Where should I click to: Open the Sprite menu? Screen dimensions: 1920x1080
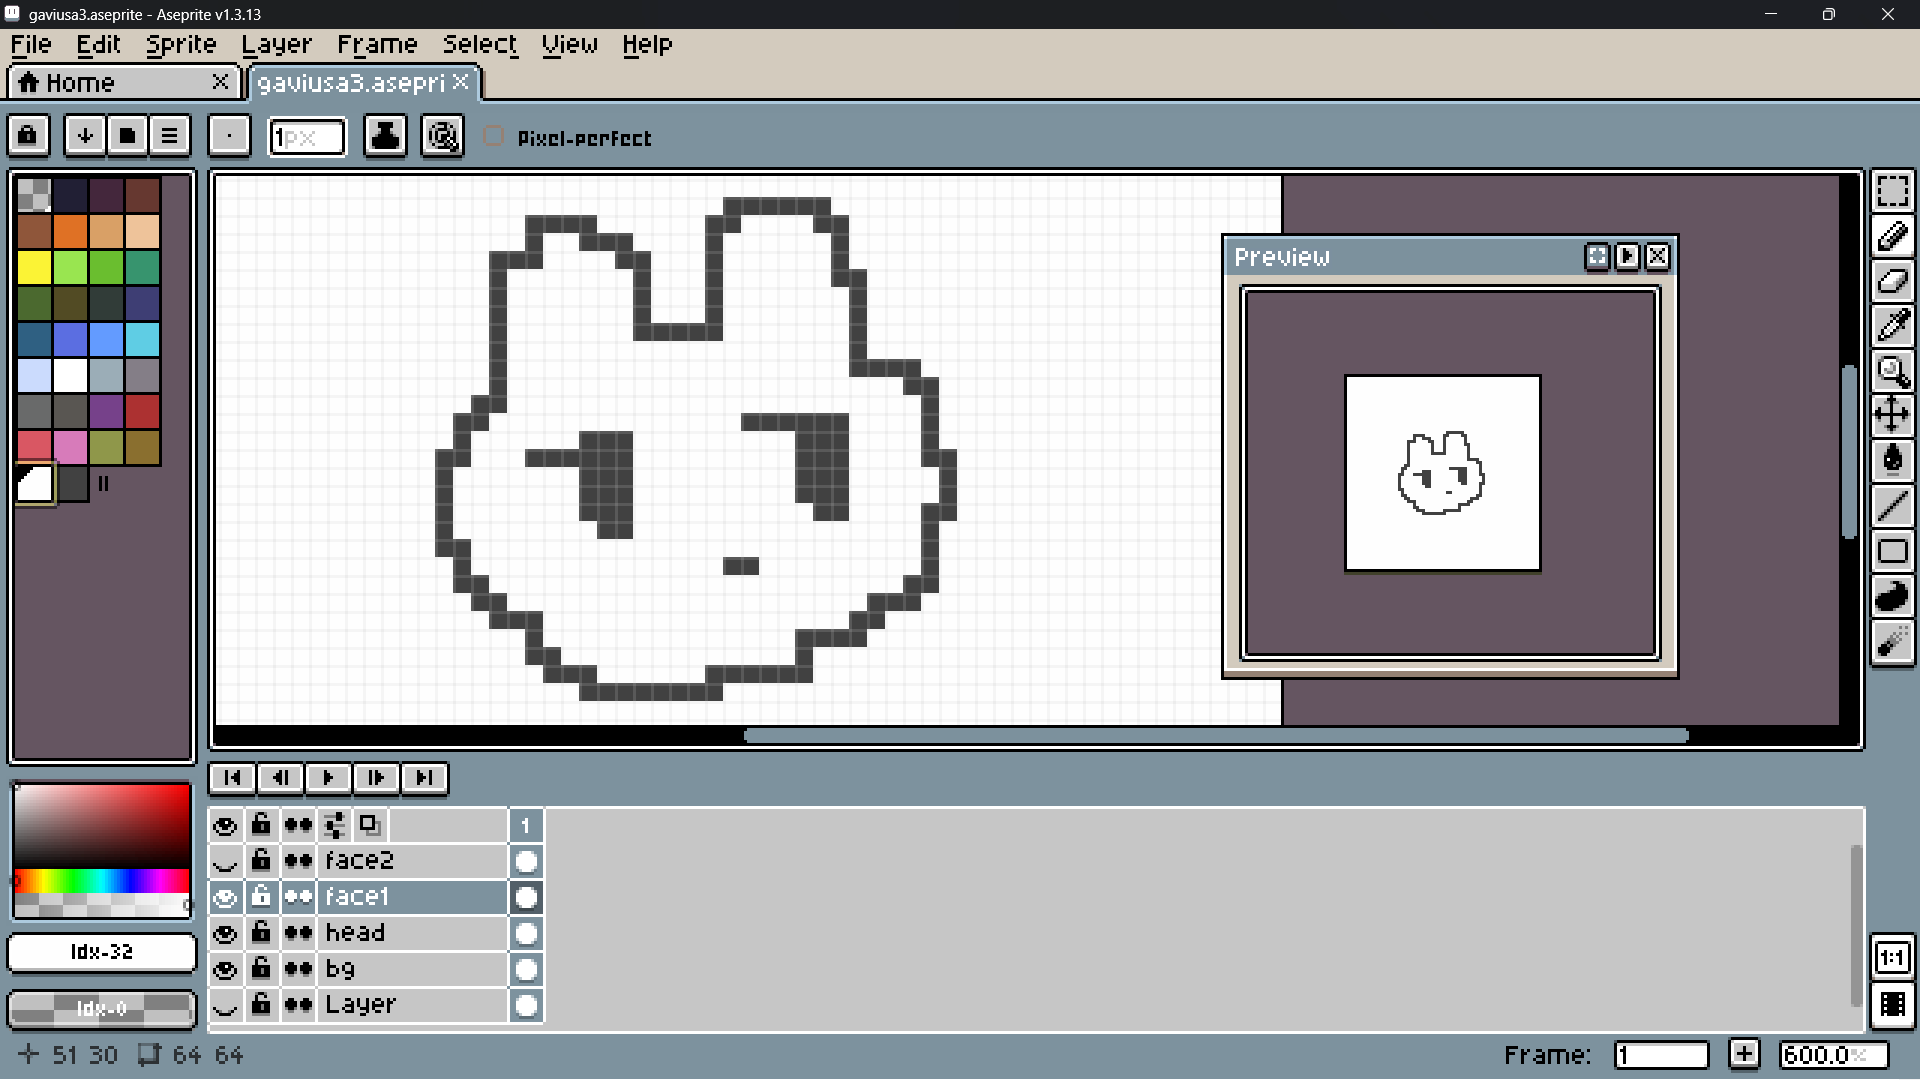pos(181,45)
